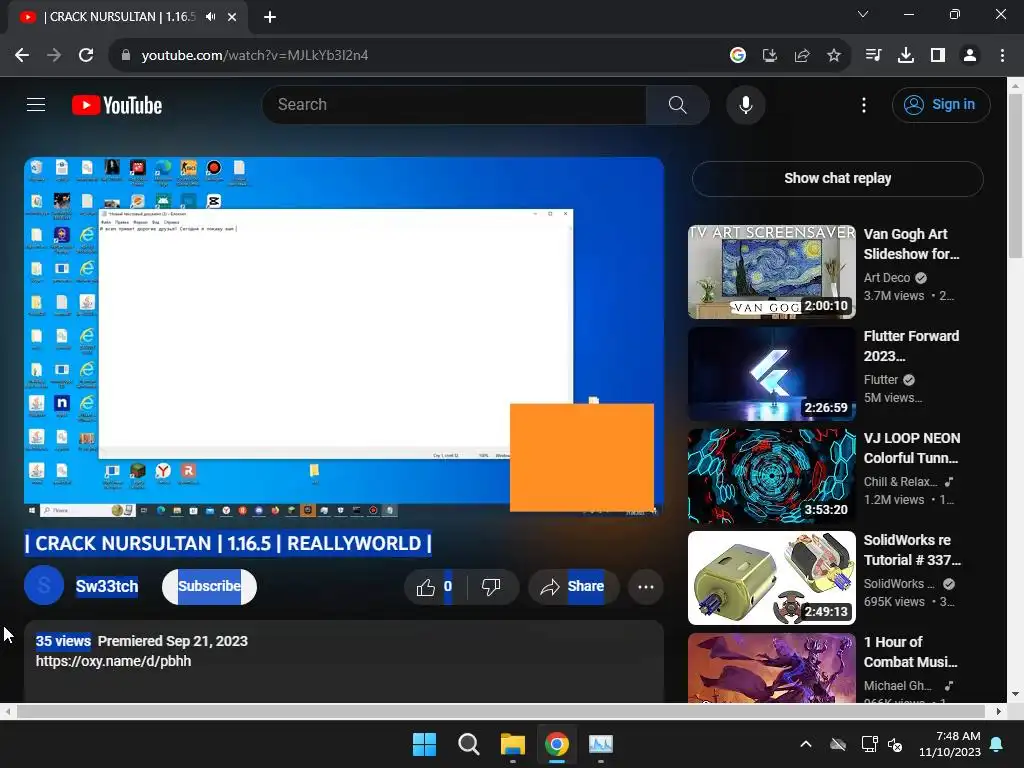1024x768 pixels.
Task: Open the monitor app on taskbar
Action: point(600,744)
